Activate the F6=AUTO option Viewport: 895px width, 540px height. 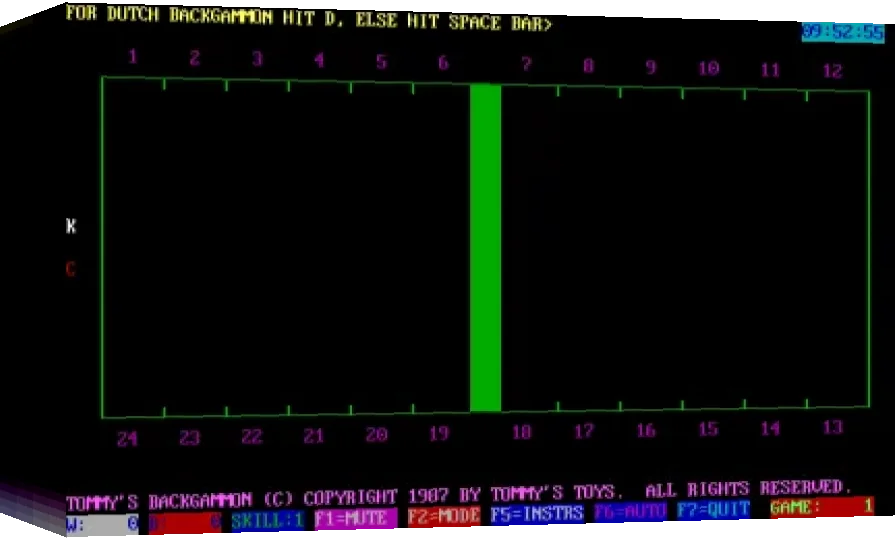coord(630,511)
